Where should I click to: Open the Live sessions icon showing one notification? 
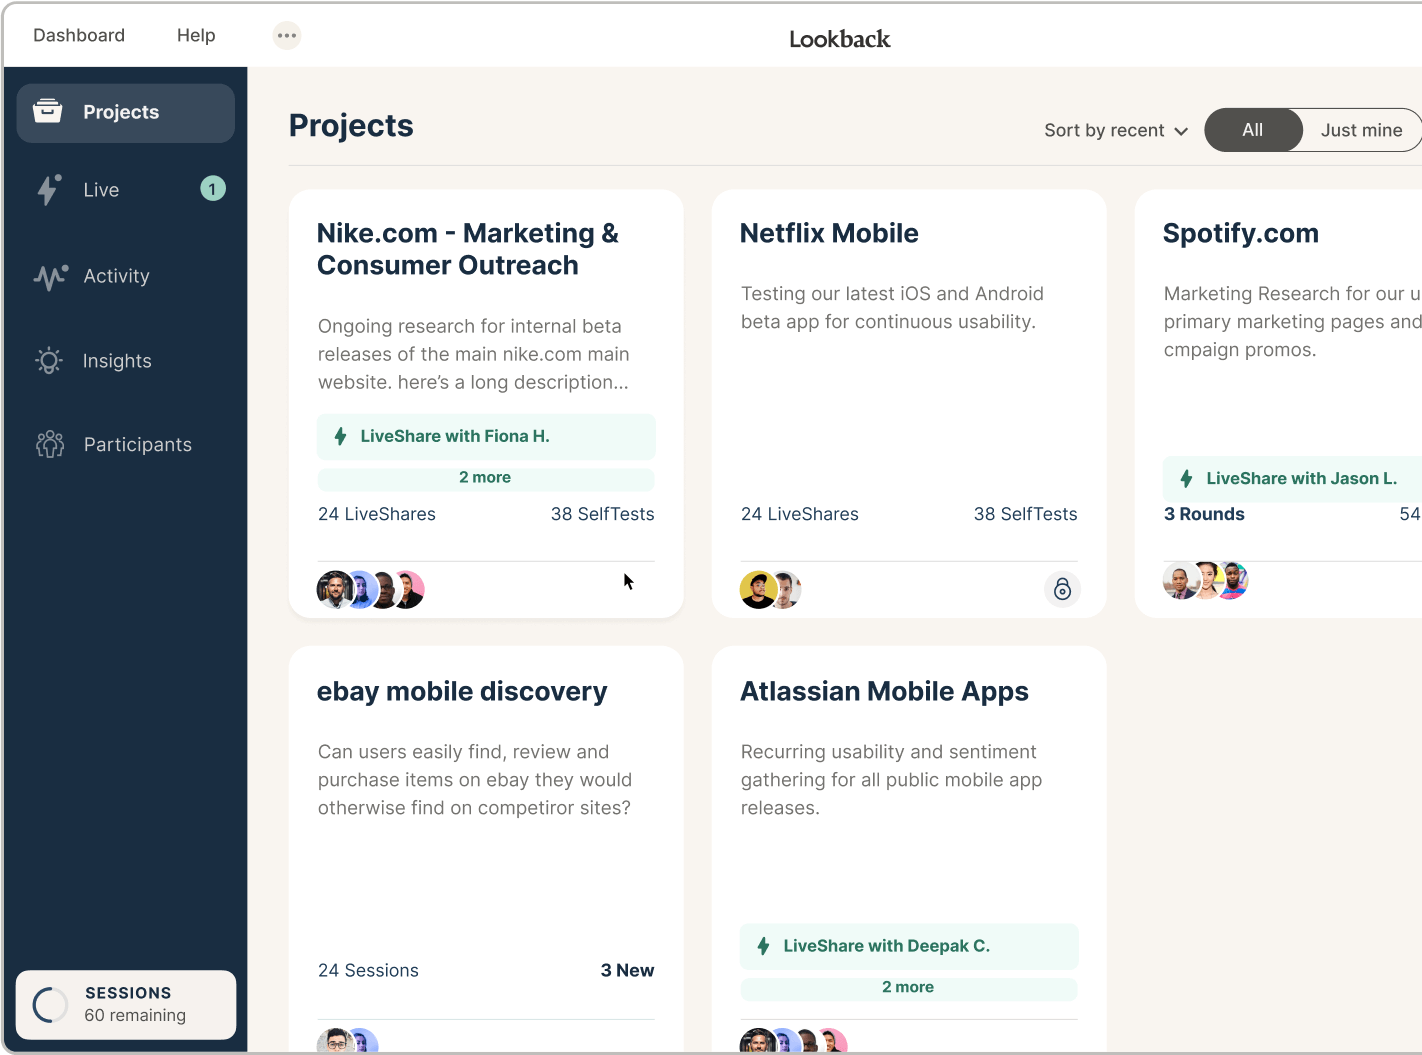click(x=48, y=189)
